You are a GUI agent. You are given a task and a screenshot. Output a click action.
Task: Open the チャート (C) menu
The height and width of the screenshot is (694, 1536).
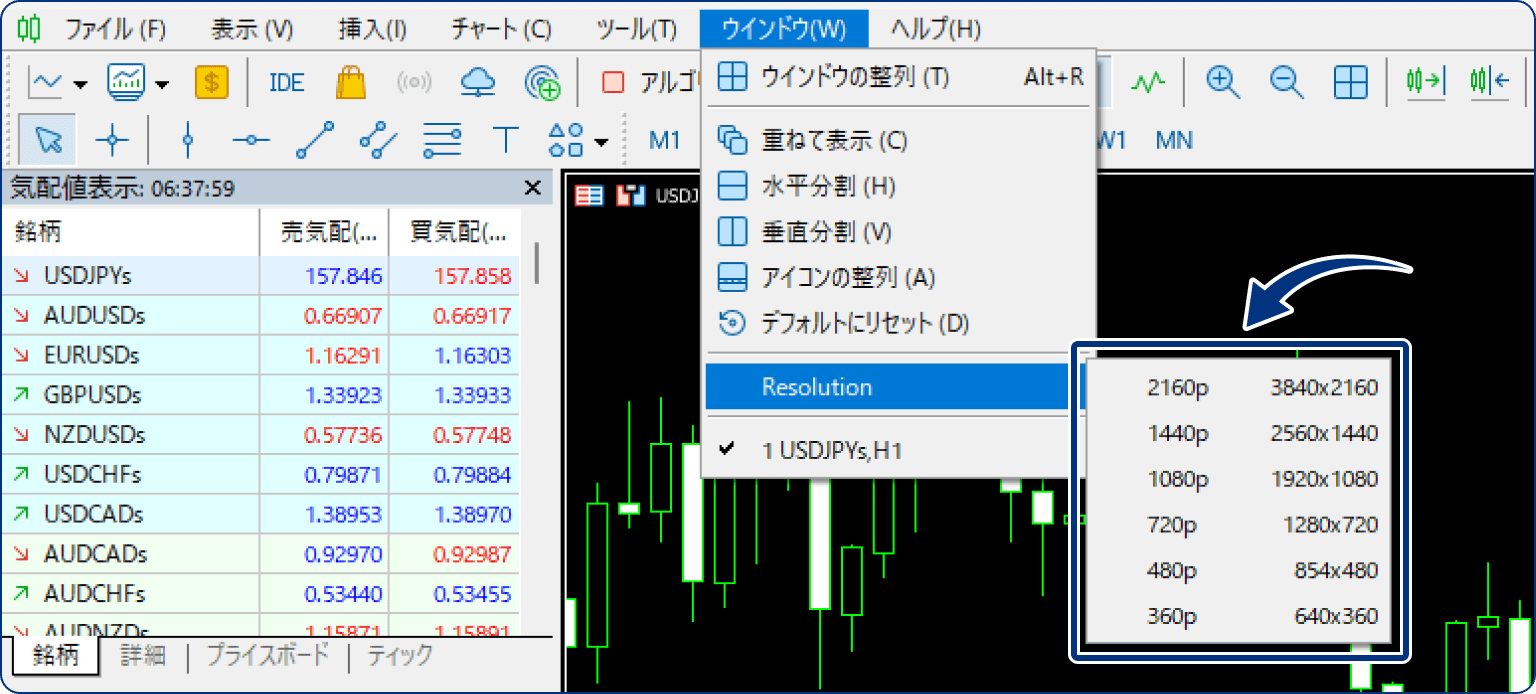coord(501,29)
